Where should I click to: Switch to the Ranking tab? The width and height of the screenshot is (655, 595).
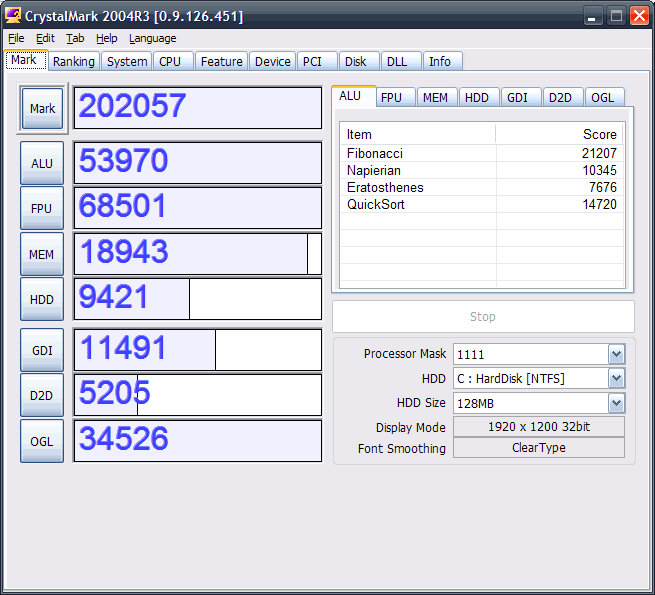74,61
